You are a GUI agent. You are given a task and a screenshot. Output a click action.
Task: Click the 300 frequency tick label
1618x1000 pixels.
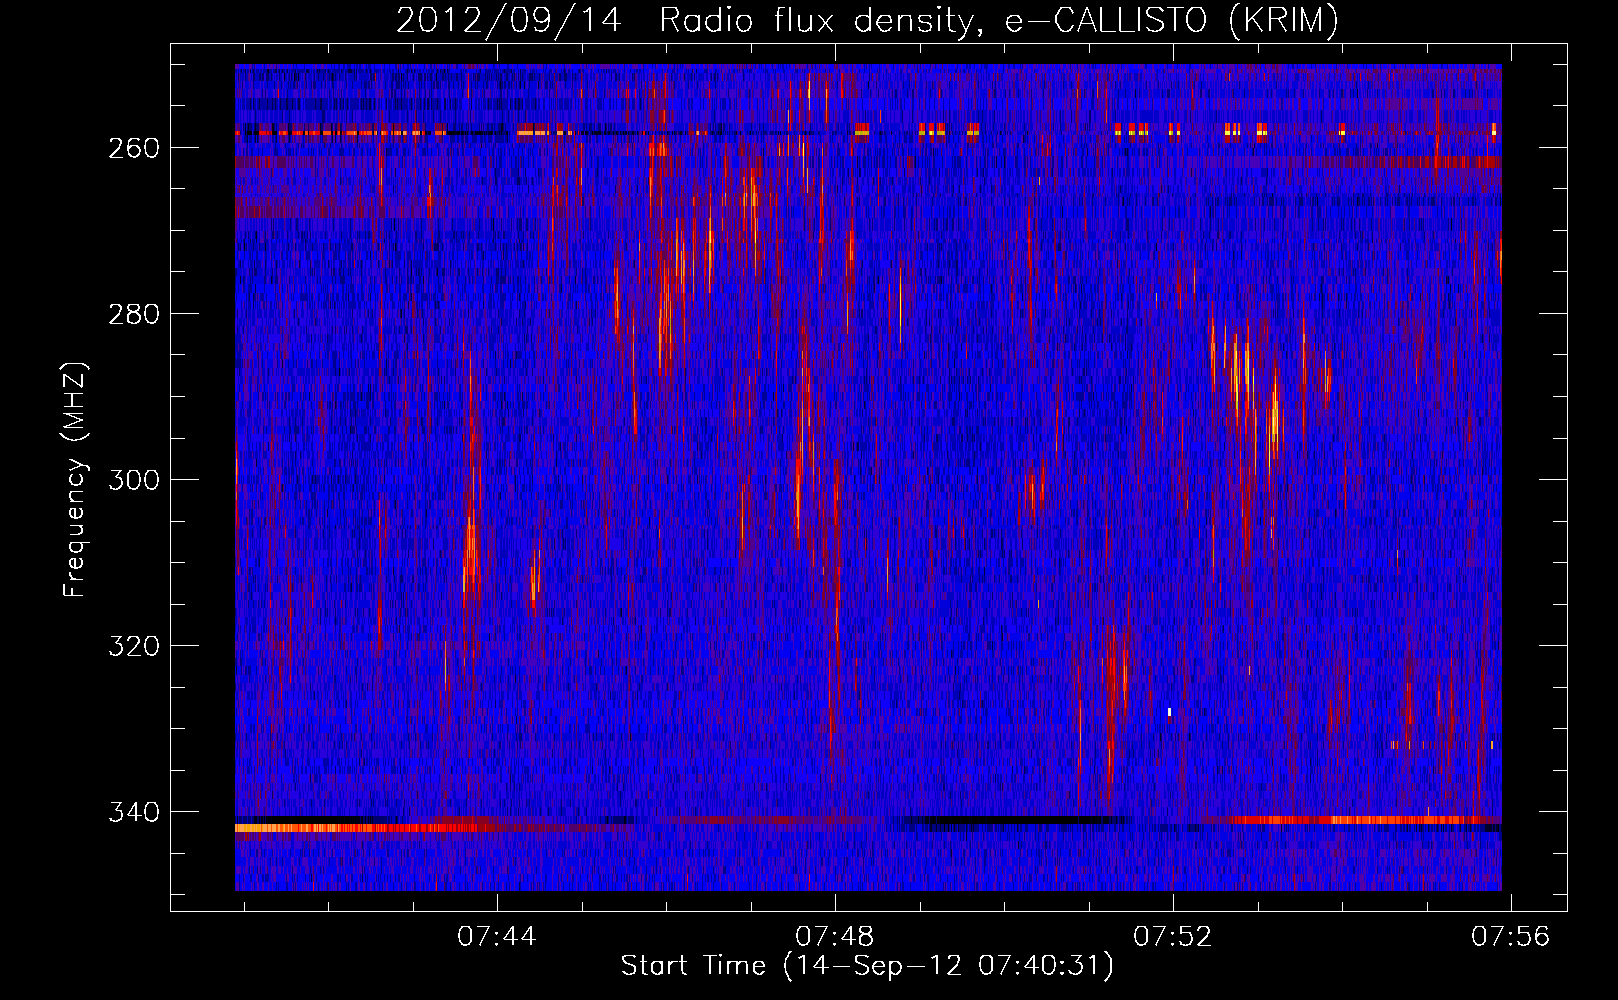click(133, 480)
